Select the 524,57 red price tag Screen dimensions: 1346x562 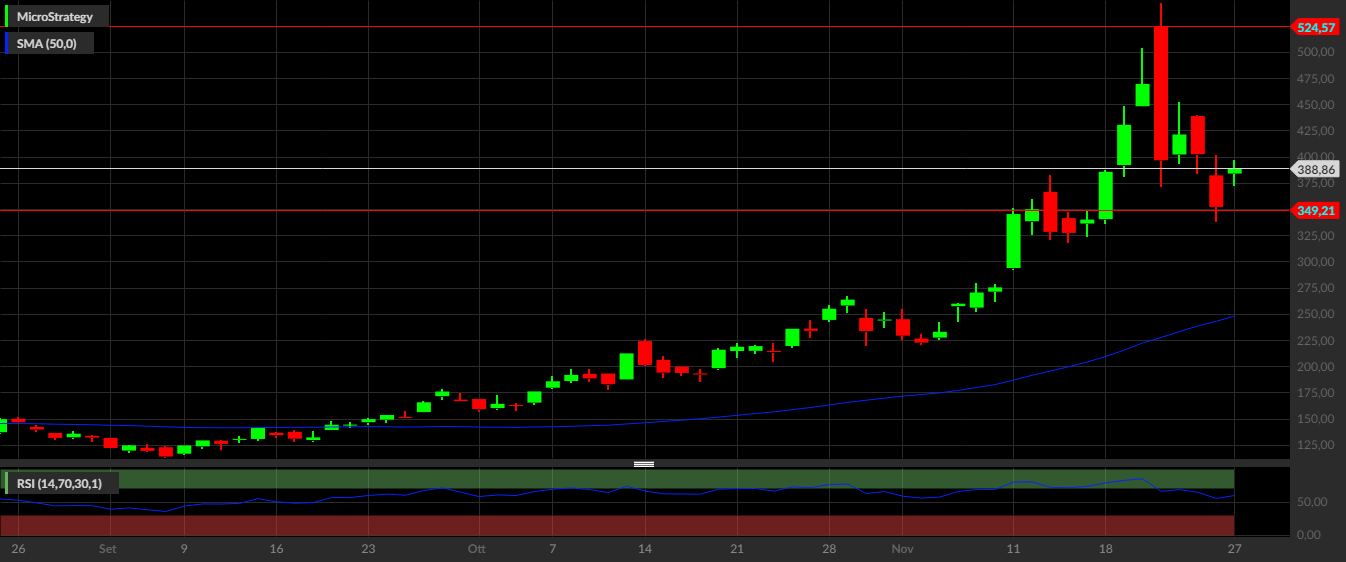pos(1313,27)
